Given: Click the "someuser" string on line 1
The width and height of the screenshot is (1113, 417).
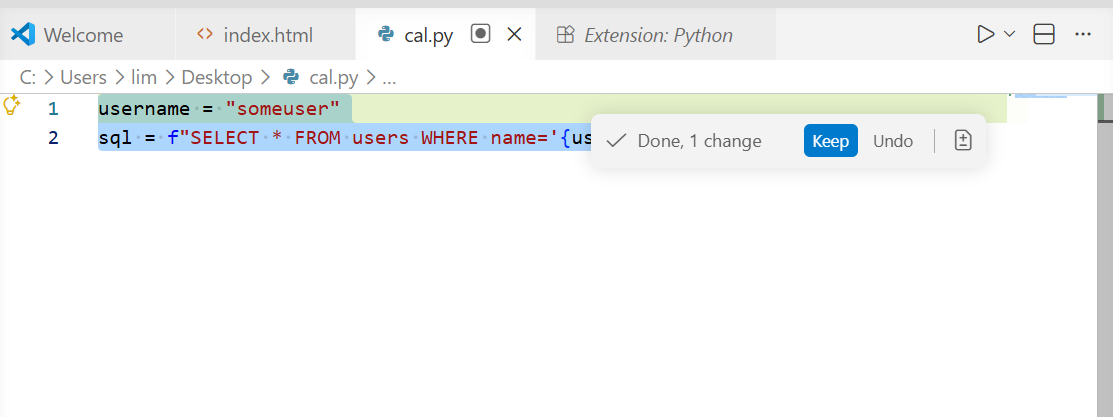Looking at the screenshot, I should (283, 109).
